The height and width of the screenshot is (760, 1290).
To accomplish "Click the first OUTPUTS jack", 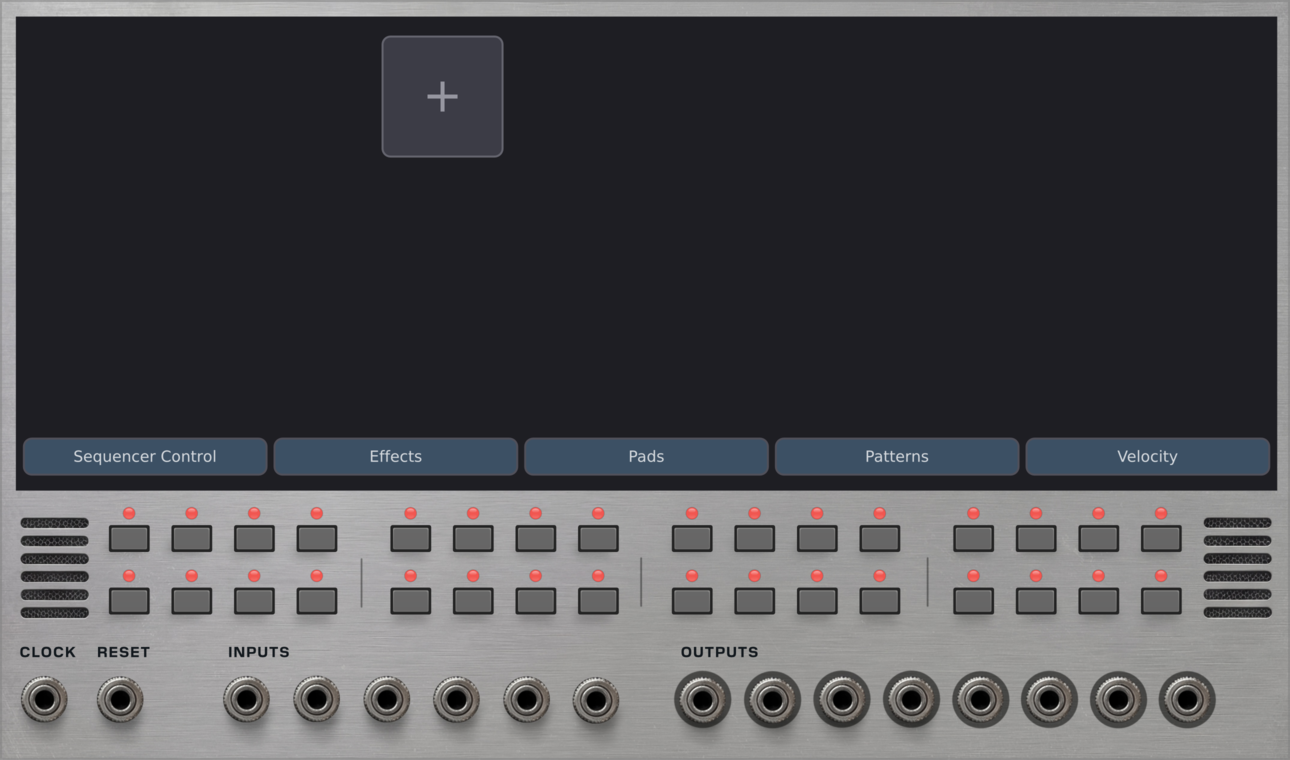I will (x=703, y=700).
